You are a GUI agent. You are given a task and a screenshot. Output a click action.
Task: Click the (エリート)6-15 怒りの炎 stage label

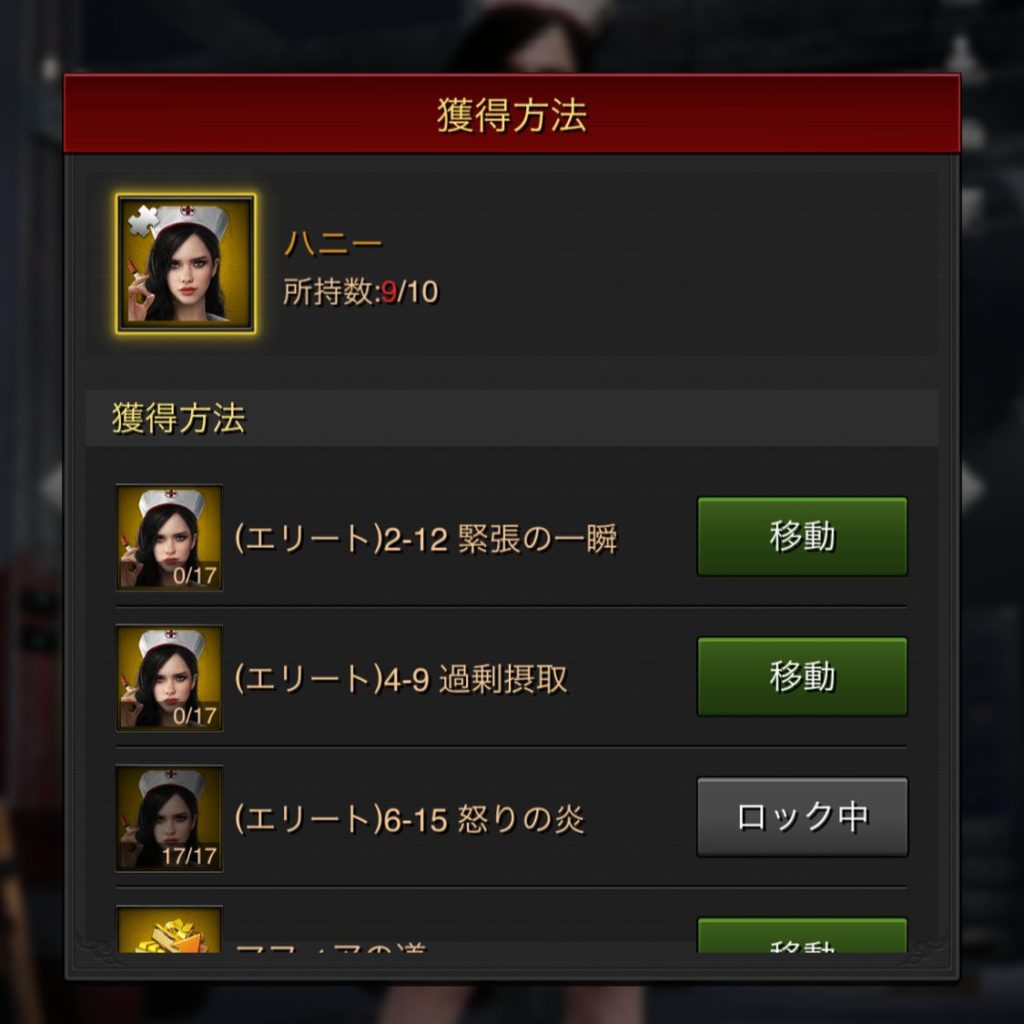pyautogui.click(x=409, y=819)
